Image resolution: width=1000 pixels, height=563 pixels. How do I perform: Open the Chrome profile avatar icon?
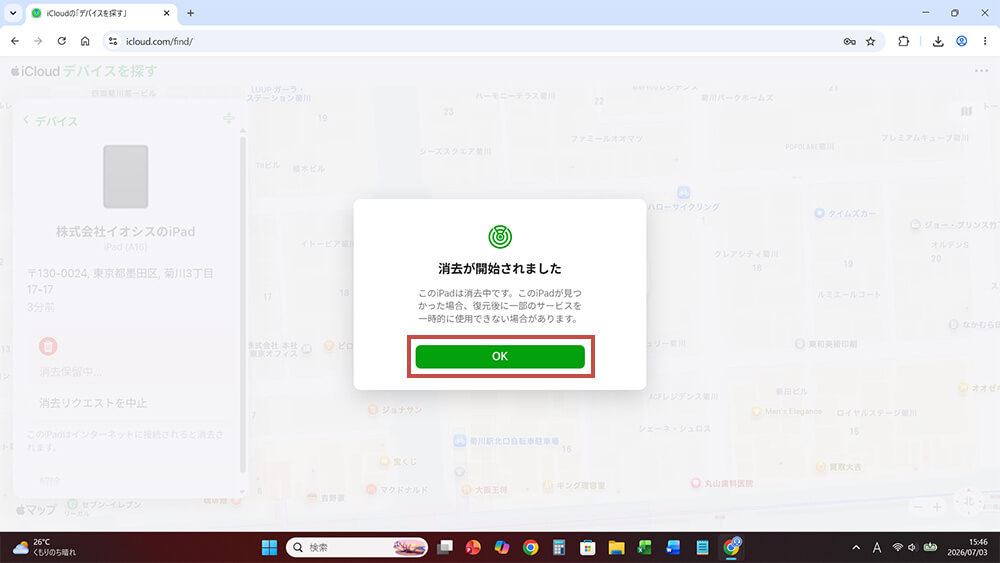961,41
